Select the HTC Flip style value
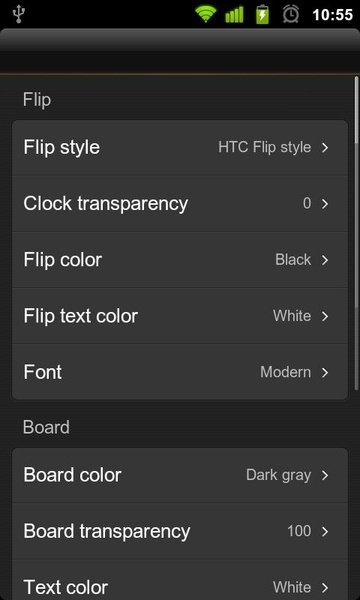360x600 pixels. tap(265, 148)
